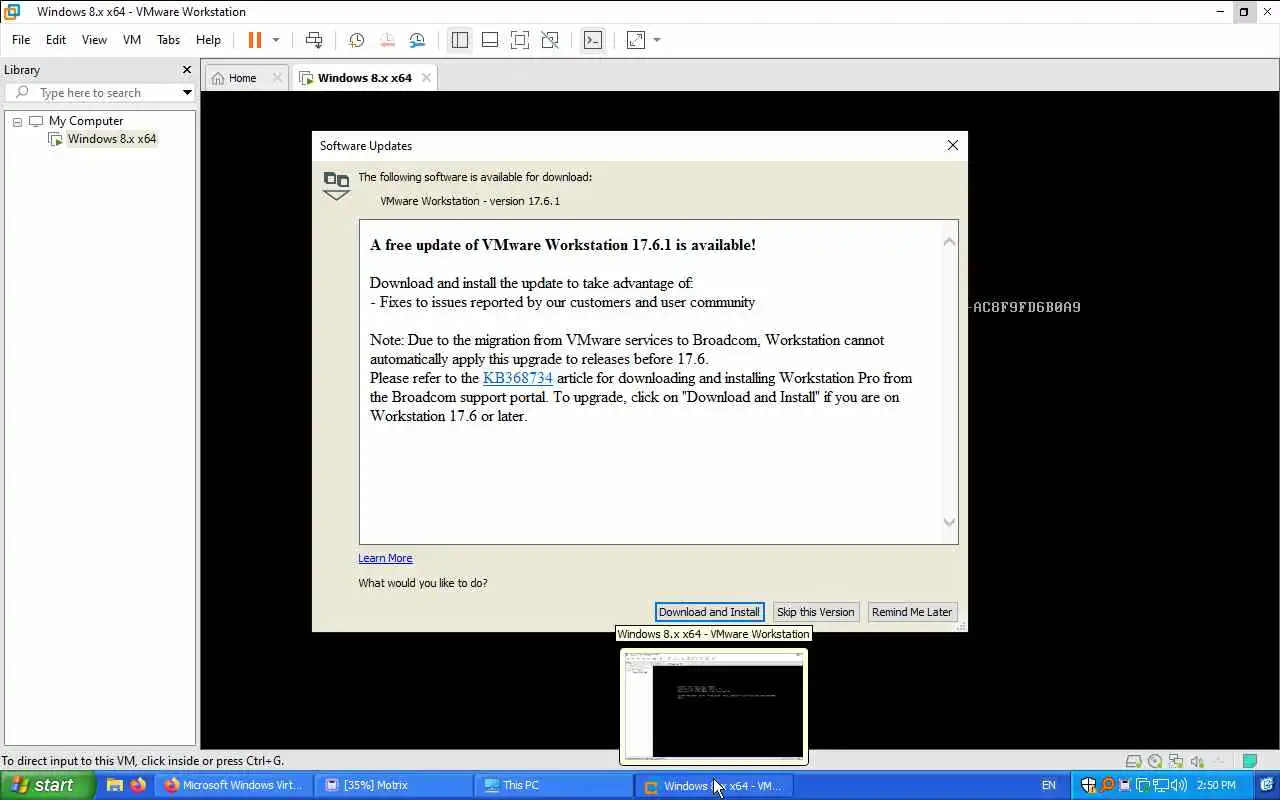
Task: Click the VMware Workstation title bar icon
Action: pos(12,12)
